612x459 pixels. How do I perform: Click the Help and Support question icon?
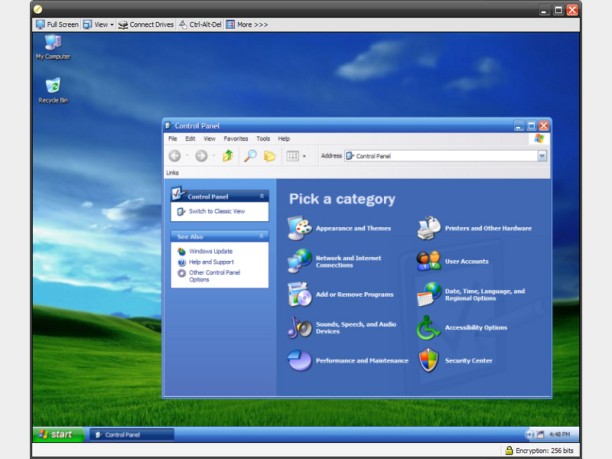(181, 262)
